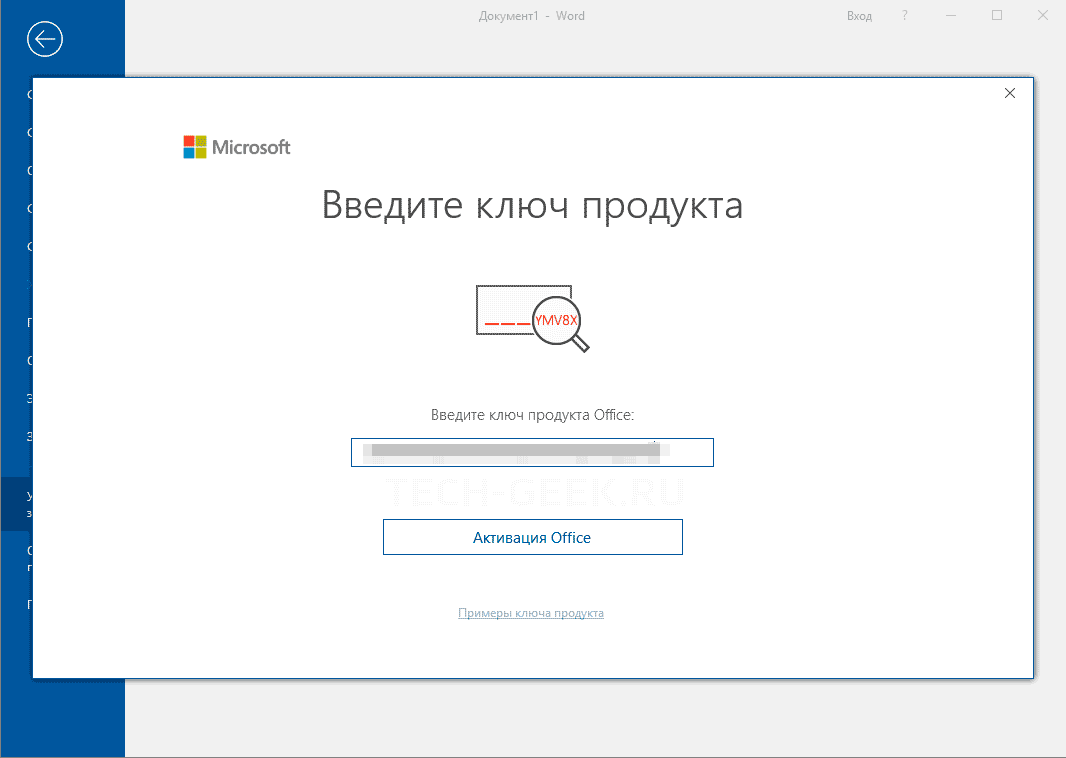Viewport: 1066px width, 758px height.
Task: Select the highlighted "Учетная запись" sidebar item
Action: [x=16, y=503]
